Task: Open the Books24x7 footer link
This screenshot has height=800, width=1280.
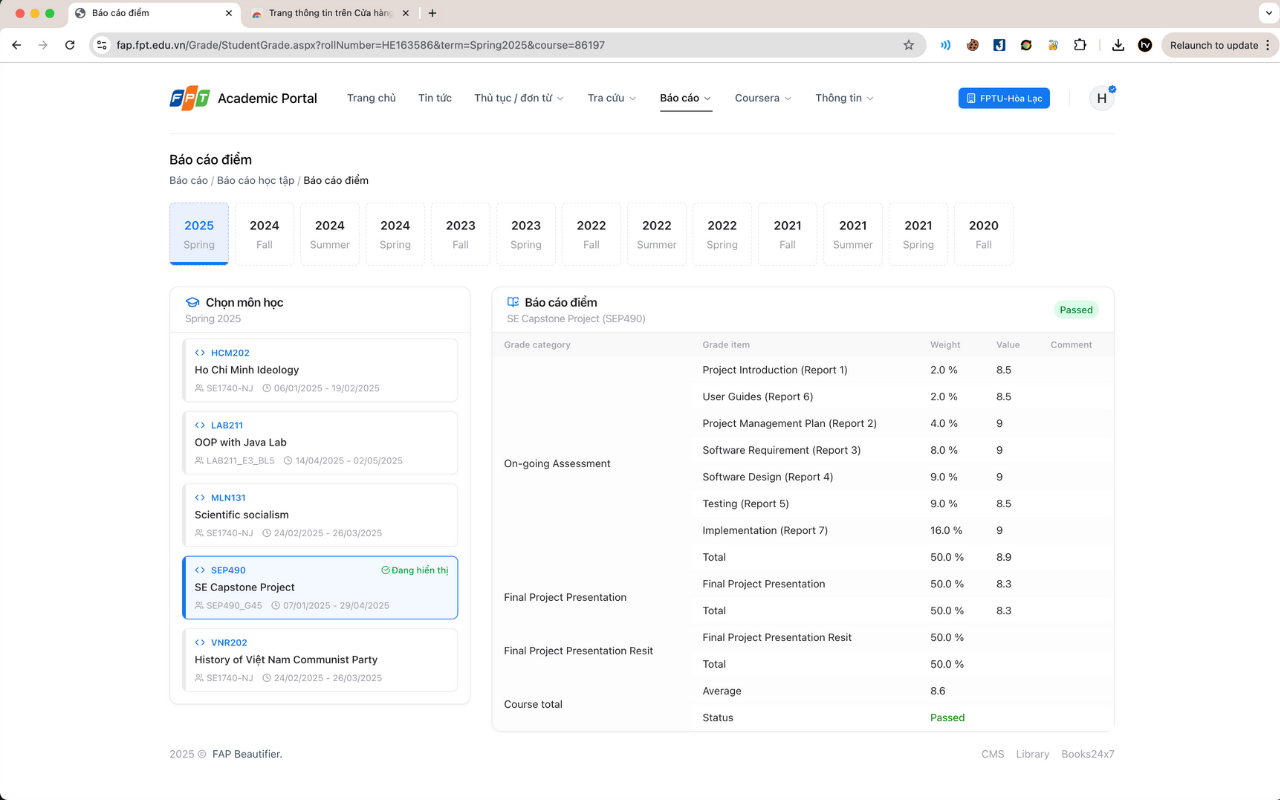Action: (1088, 754)
